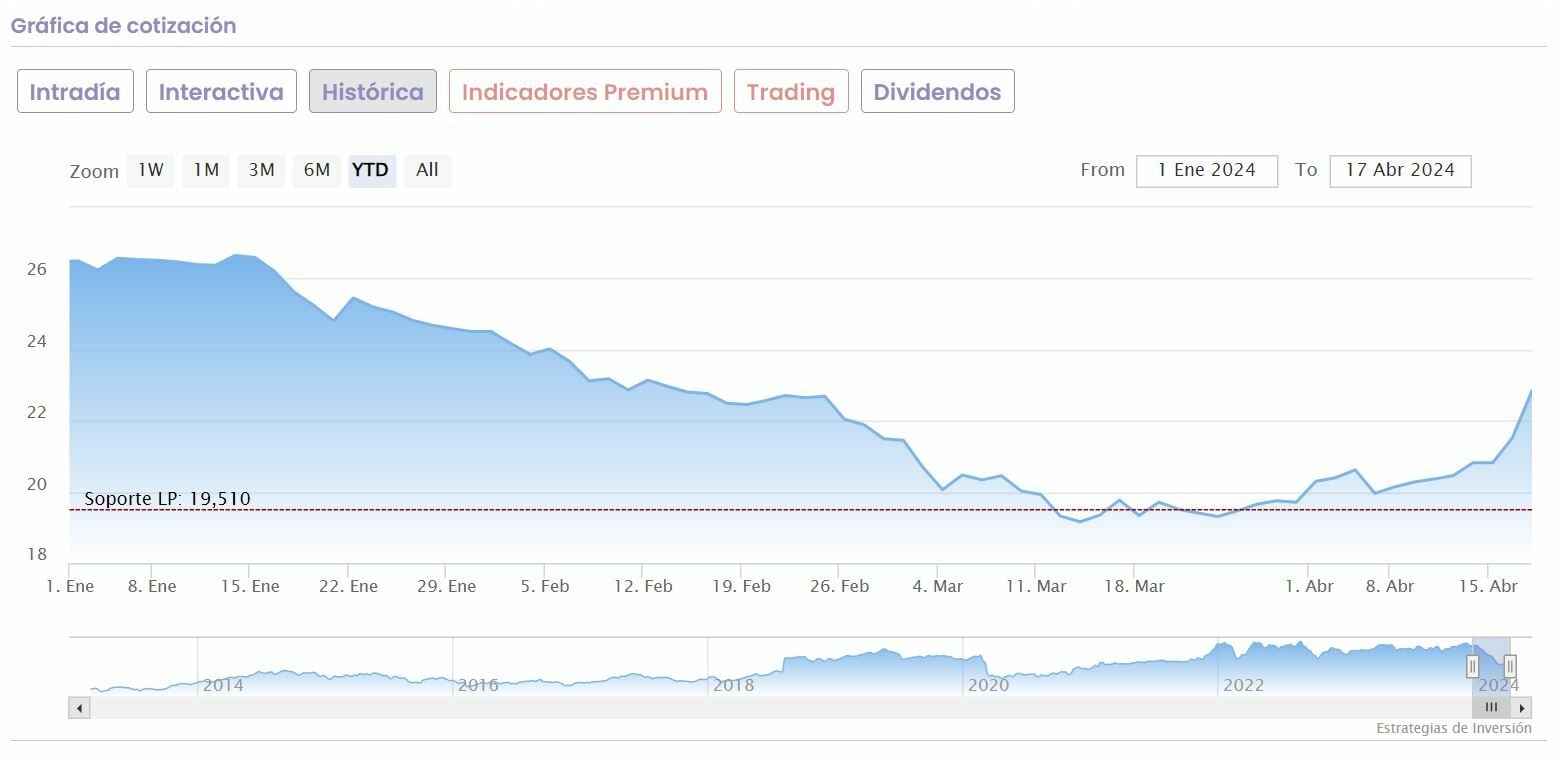
Task: Open Estrategias de Inversión credits link
Action: 1453,729
